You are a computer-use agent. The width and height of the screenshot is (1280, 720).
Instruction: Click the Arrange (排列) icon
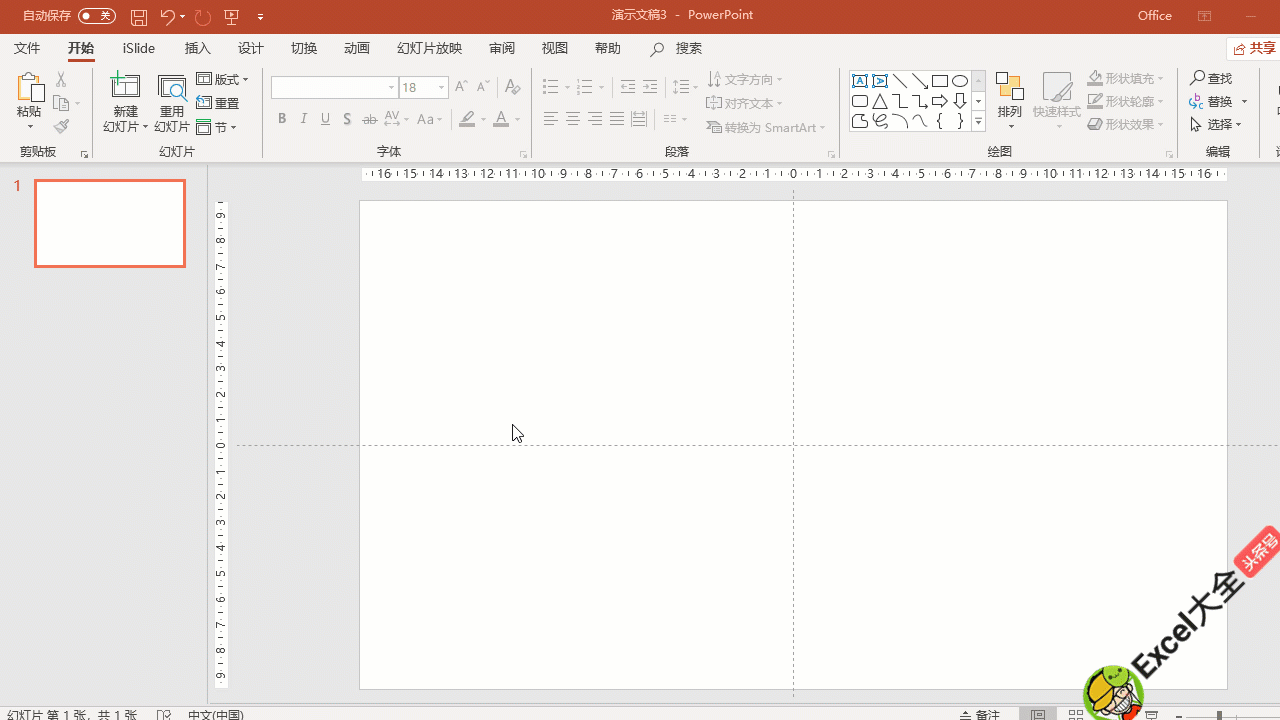[1010, 98]
